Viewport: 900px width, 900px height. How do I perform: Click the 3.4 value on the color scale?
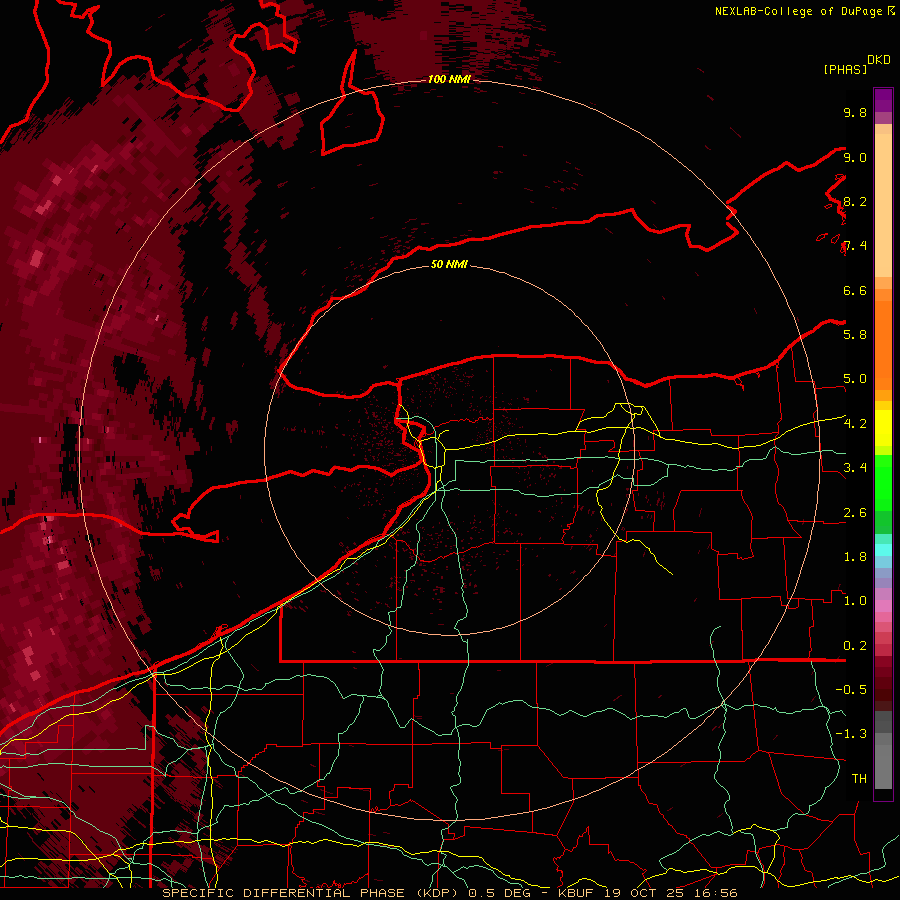pyautogui.click(x=855, y=467)
